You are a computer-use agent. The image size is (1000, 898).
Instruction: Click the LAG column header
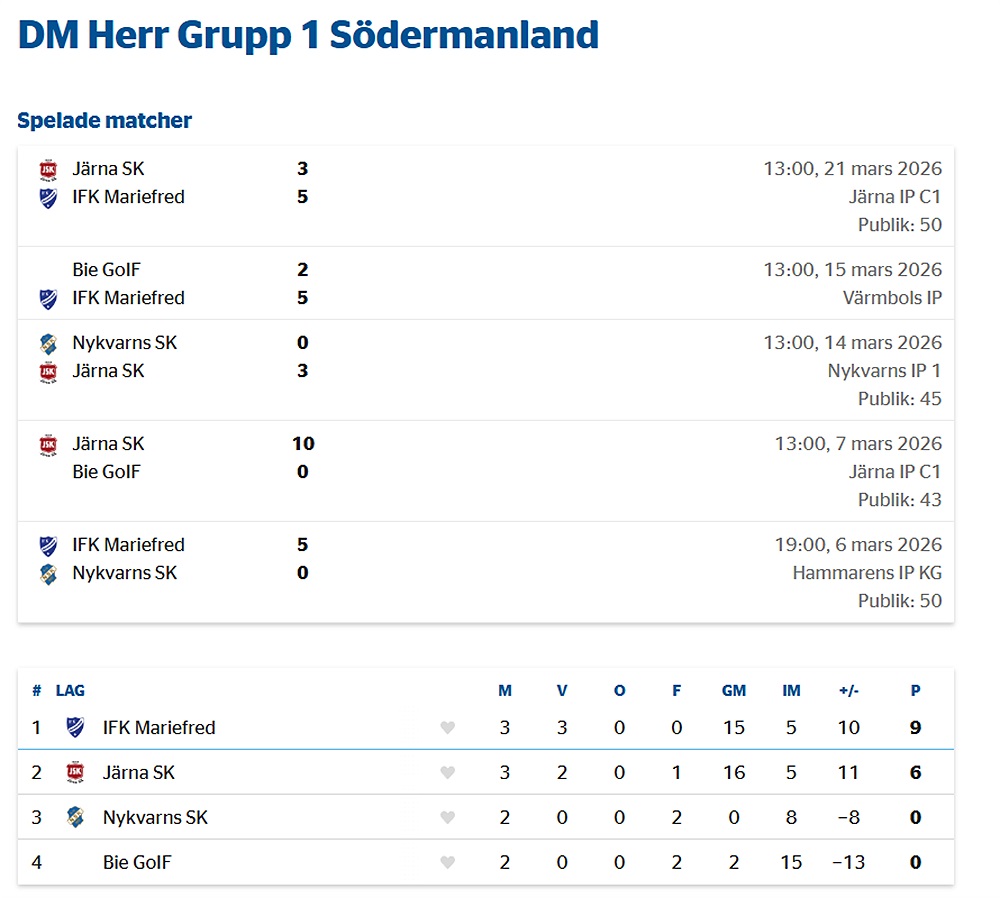pyautogui.click(x=70, y=690)
